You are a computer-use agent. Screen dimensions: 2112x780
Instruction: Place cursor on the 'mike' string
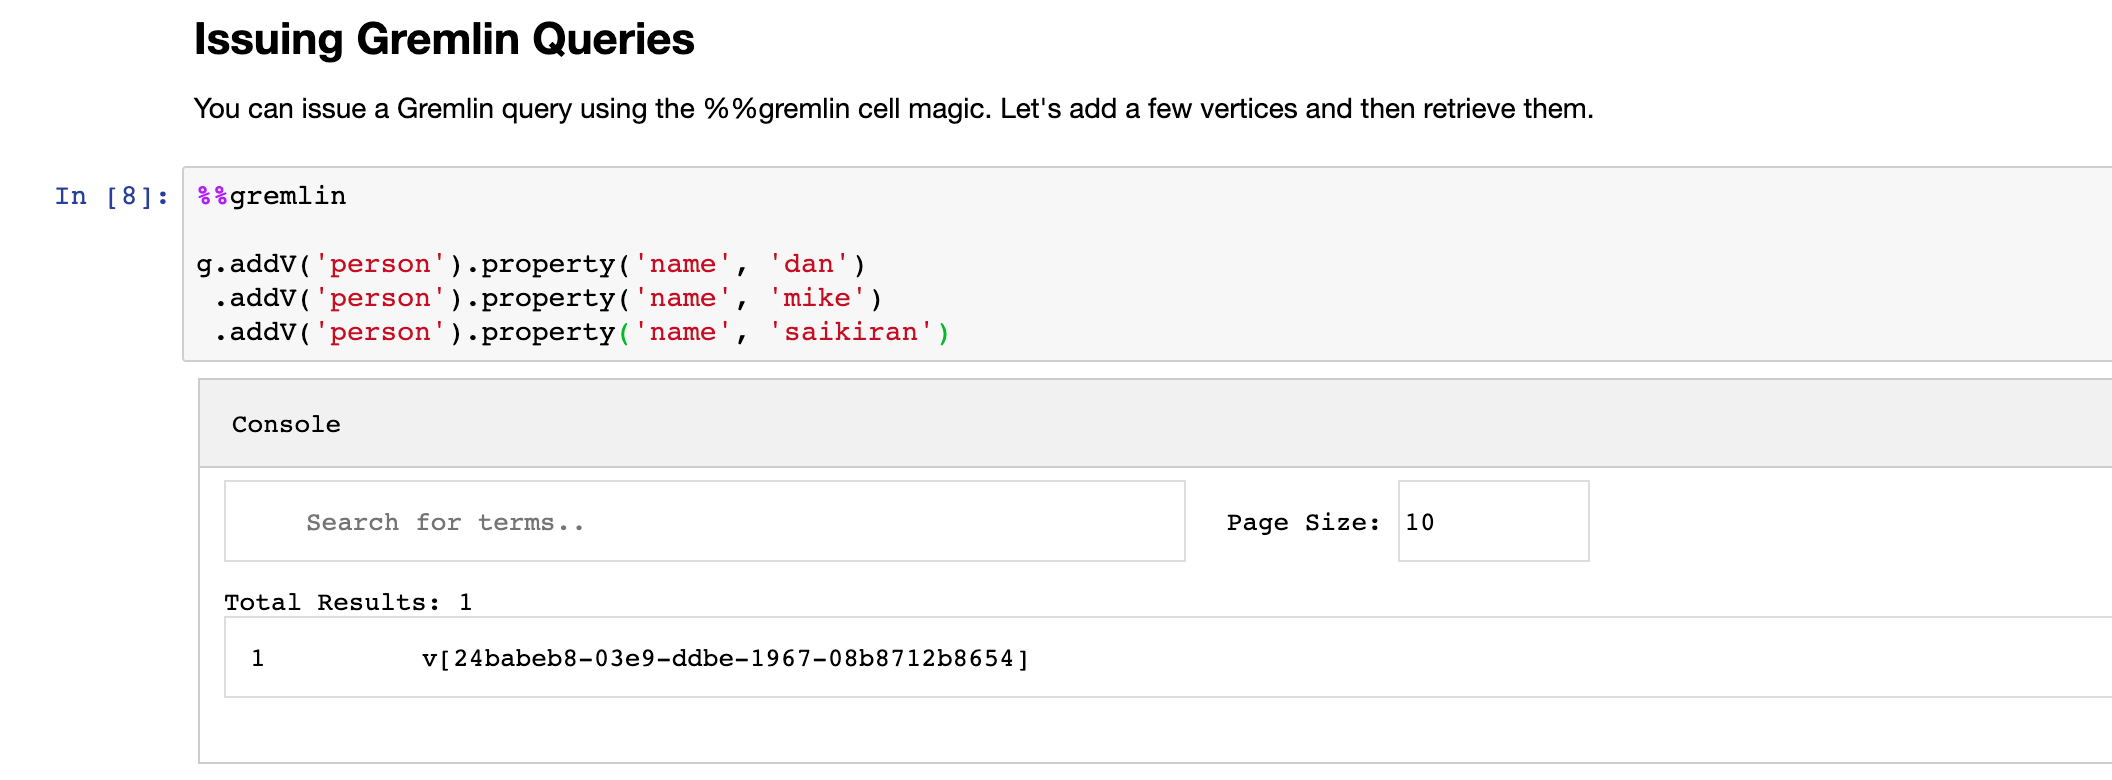coord(816,298)
